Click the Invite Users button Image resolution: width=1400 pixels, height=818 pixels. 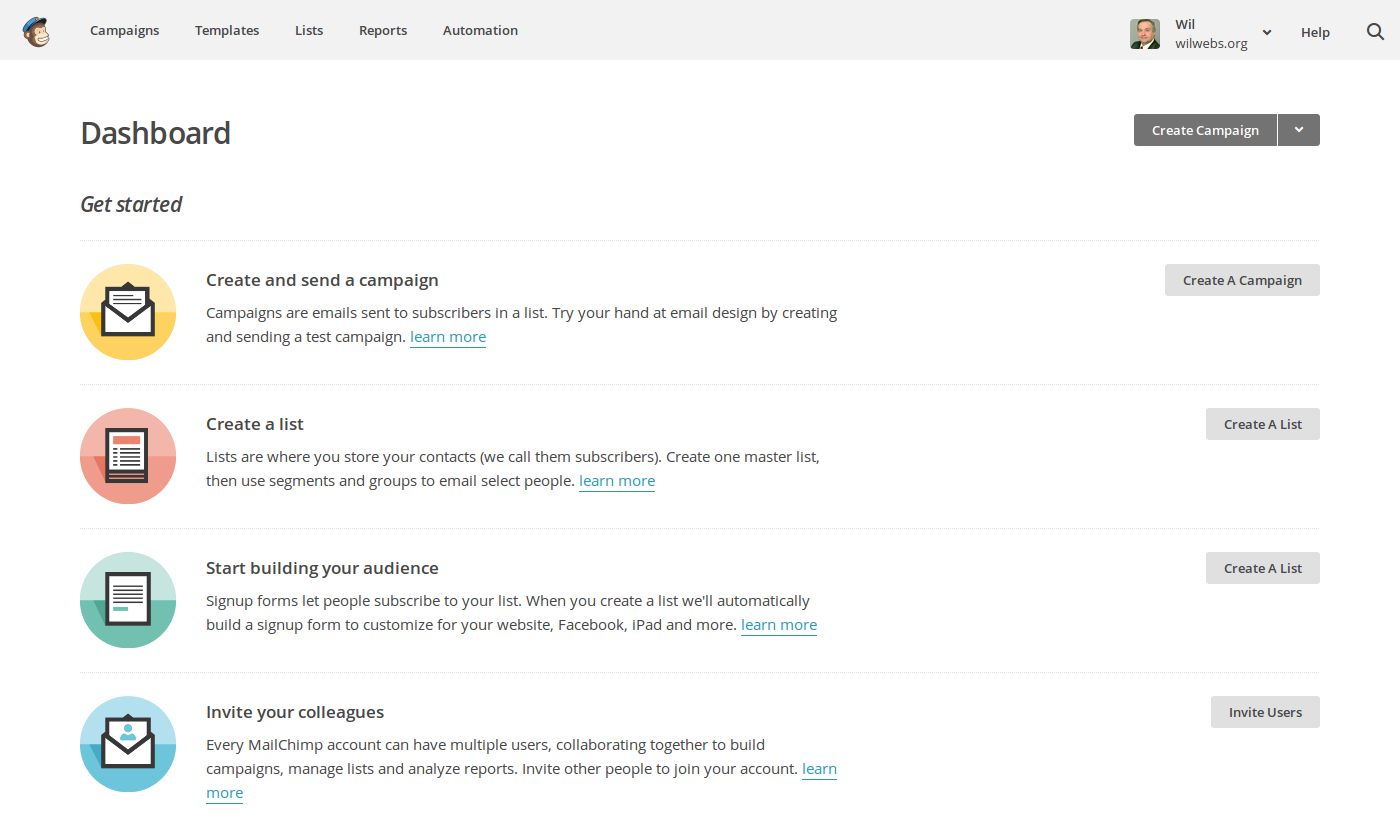pos(1265,712)
